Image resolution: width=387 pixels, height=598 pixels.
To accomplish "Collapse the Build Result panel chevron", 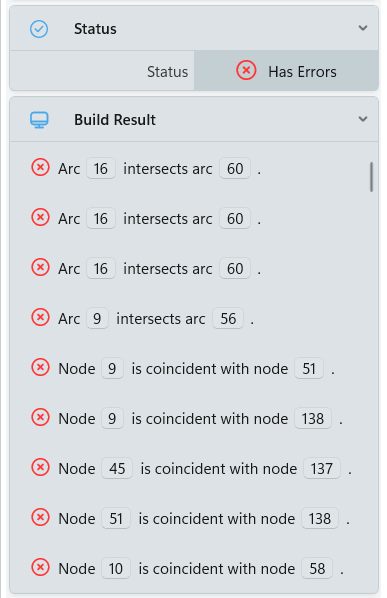I will tap(363, 119).
